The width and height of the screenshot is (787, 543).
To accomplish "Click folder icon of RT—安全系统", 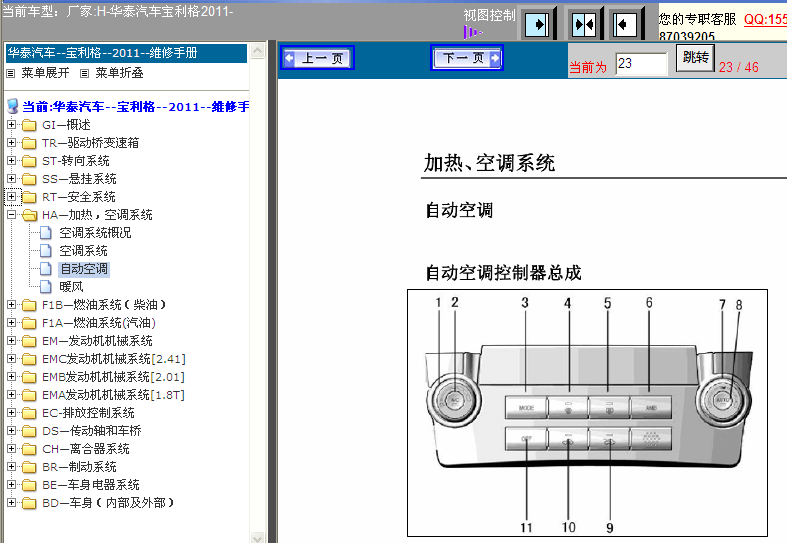I will point(29,197).
